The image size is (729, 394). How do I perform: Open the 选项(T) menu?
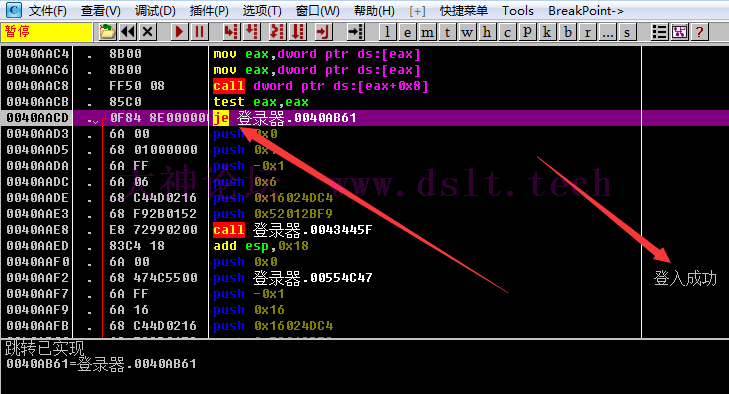262,10
